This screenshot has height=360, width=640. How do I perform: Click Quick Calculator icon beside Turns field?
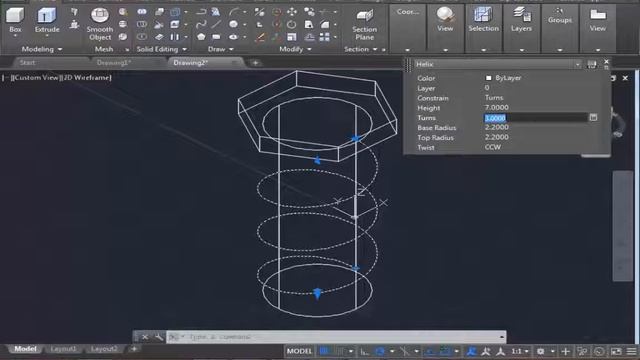[593, 118]
